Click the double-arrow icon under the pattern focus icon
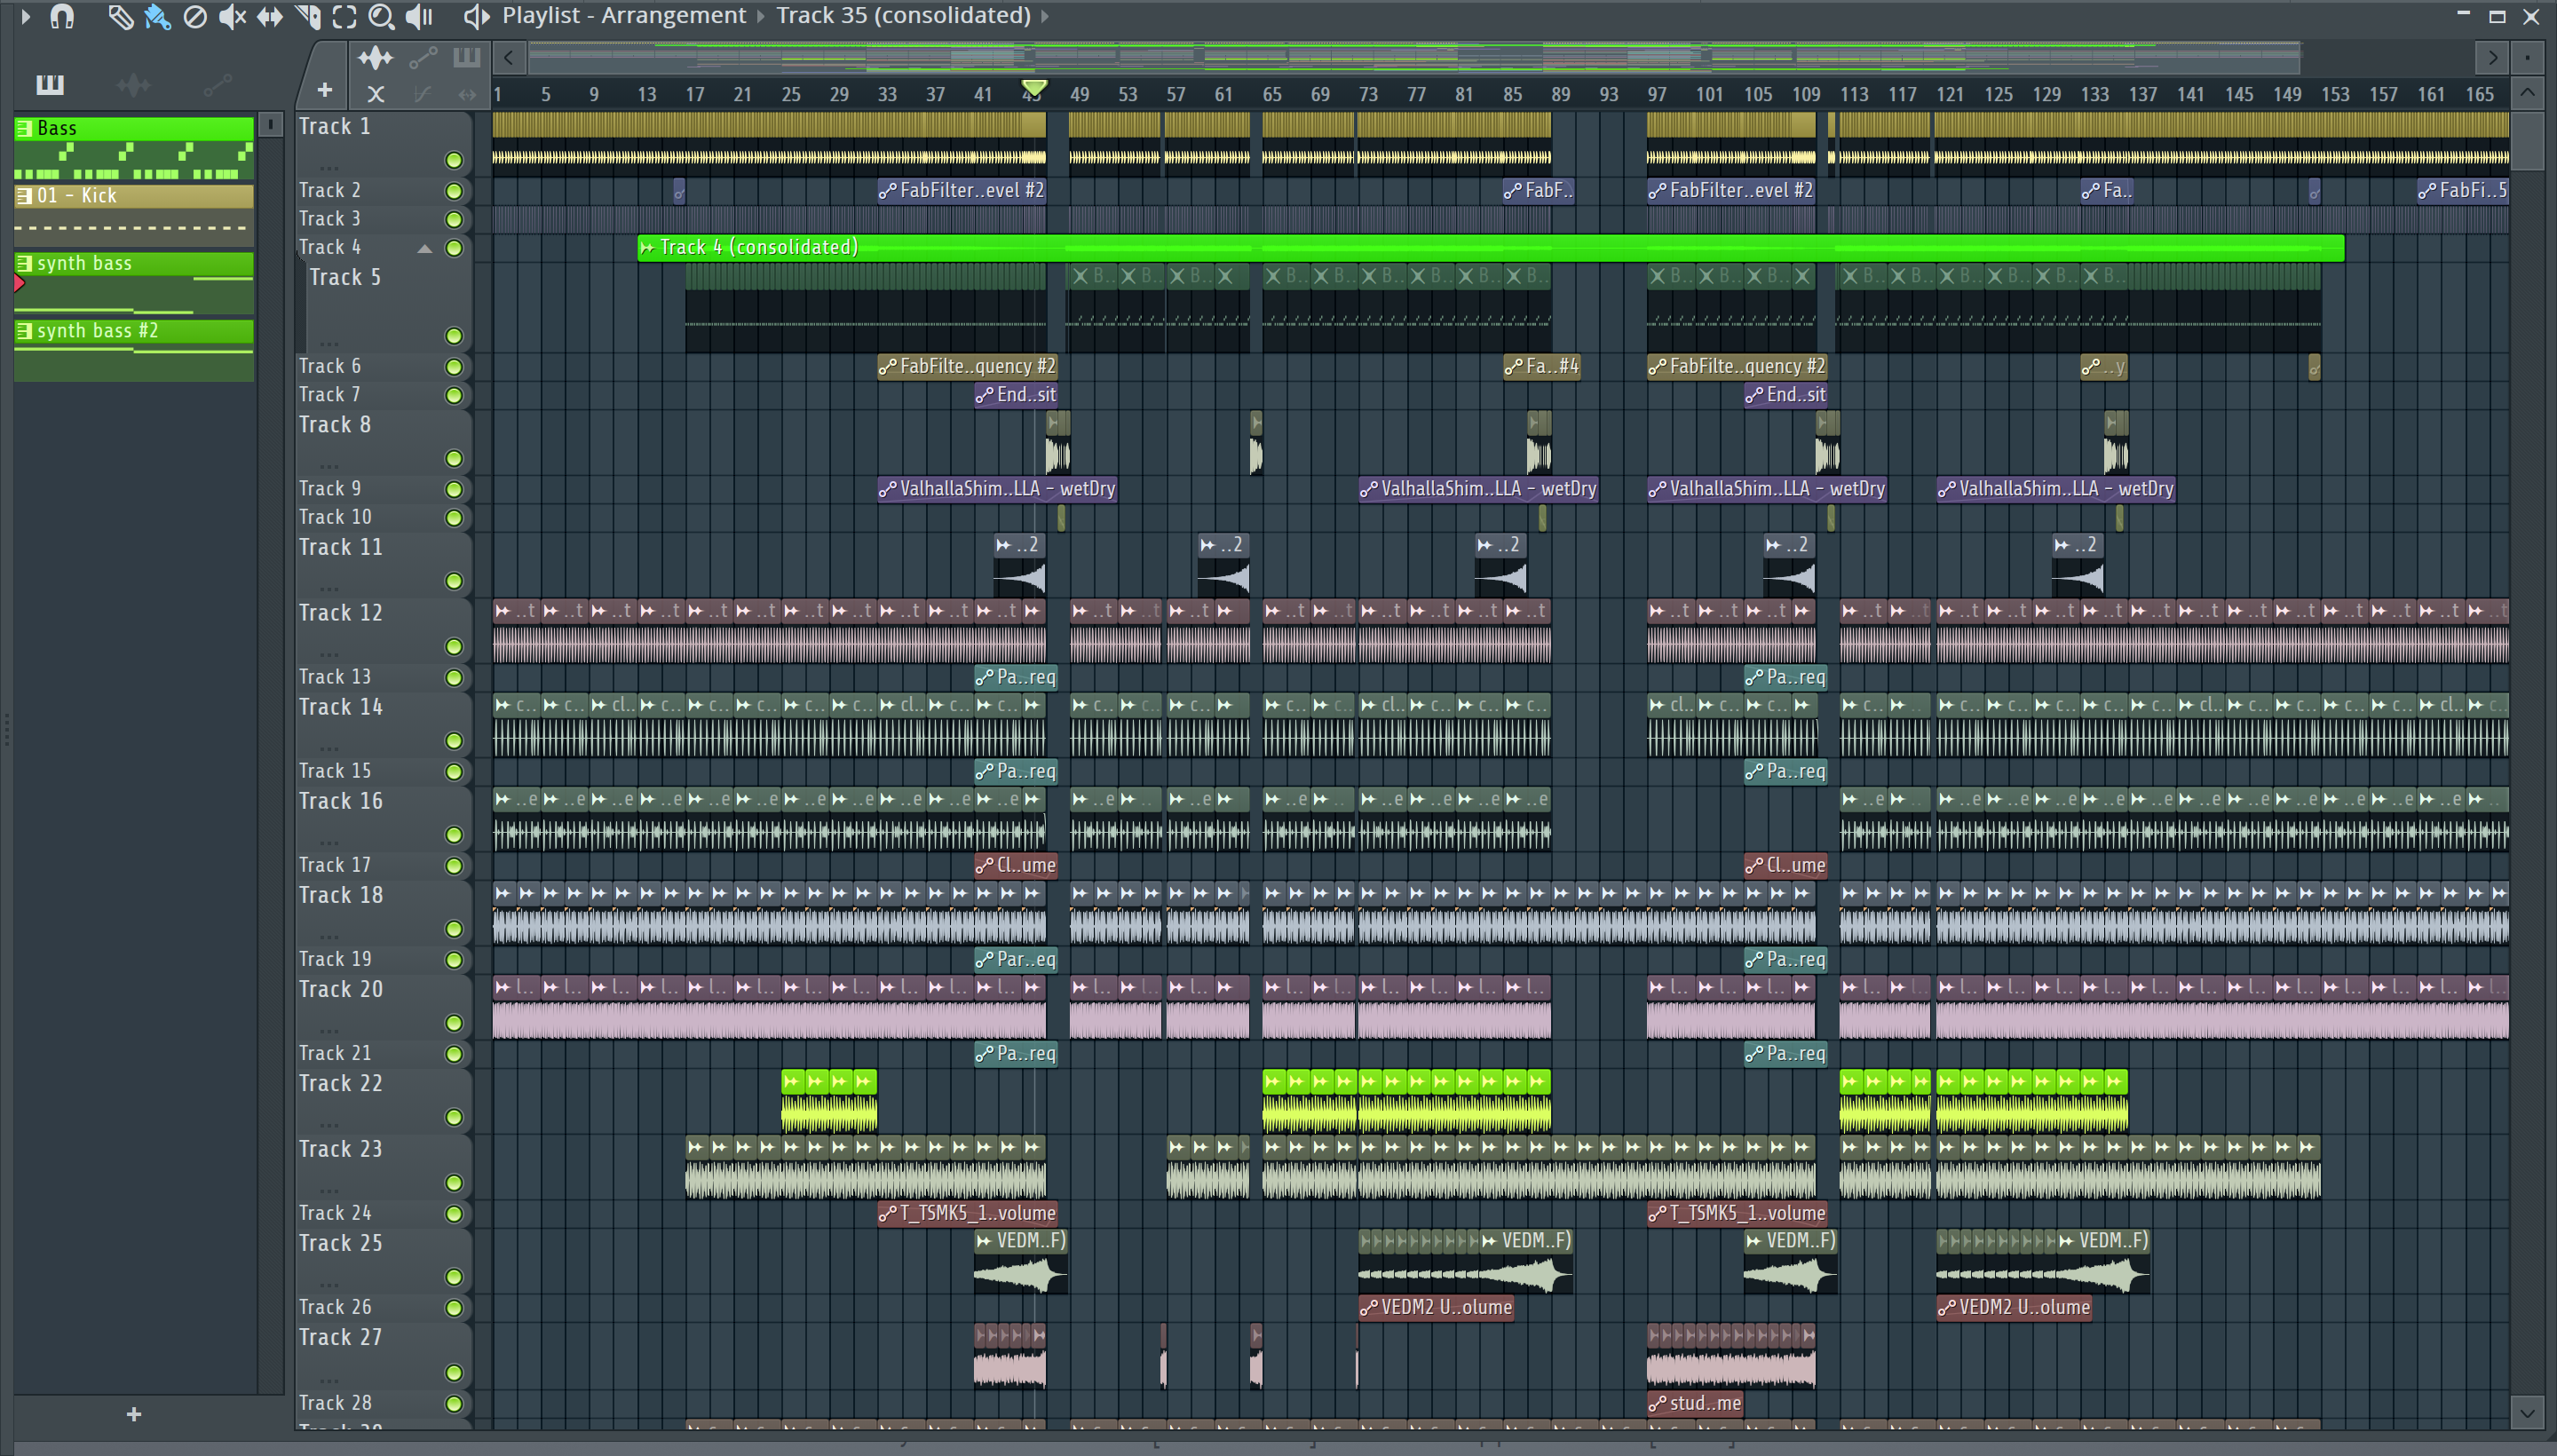The height and width of the screenshot is (1456, 2557). (467, 94)
